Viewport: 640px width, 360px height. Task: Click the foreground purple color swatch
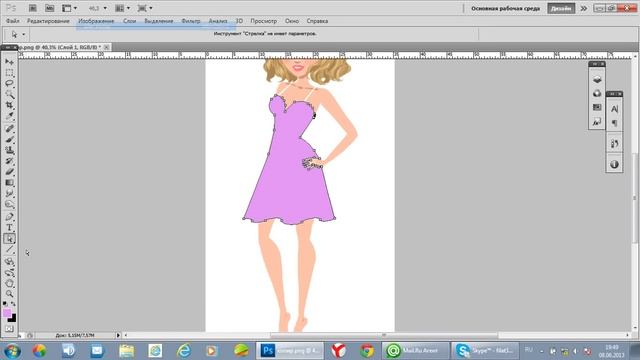click(x=7, y=313)
